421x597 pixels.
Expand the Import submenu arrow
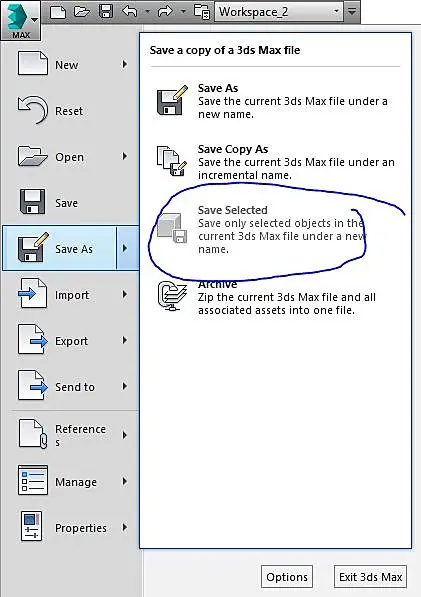(x=124, y=294)
